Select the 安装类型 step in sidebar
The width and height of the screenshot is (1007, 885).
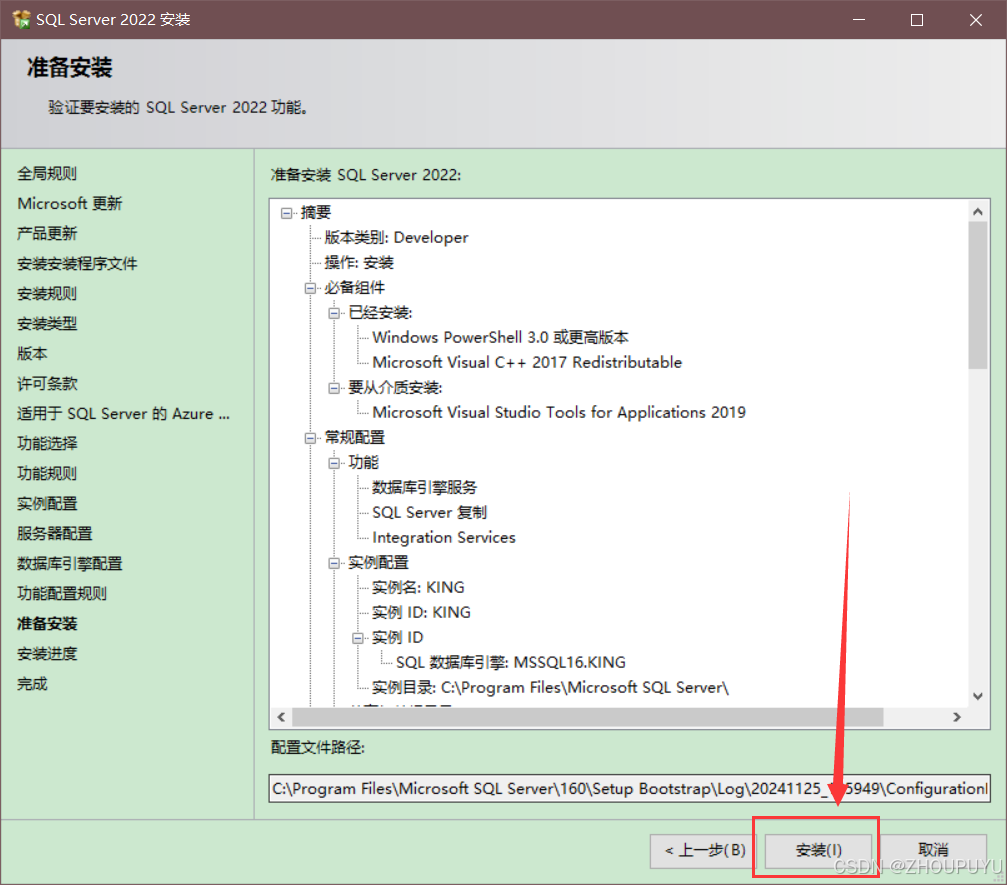point(47,324)
